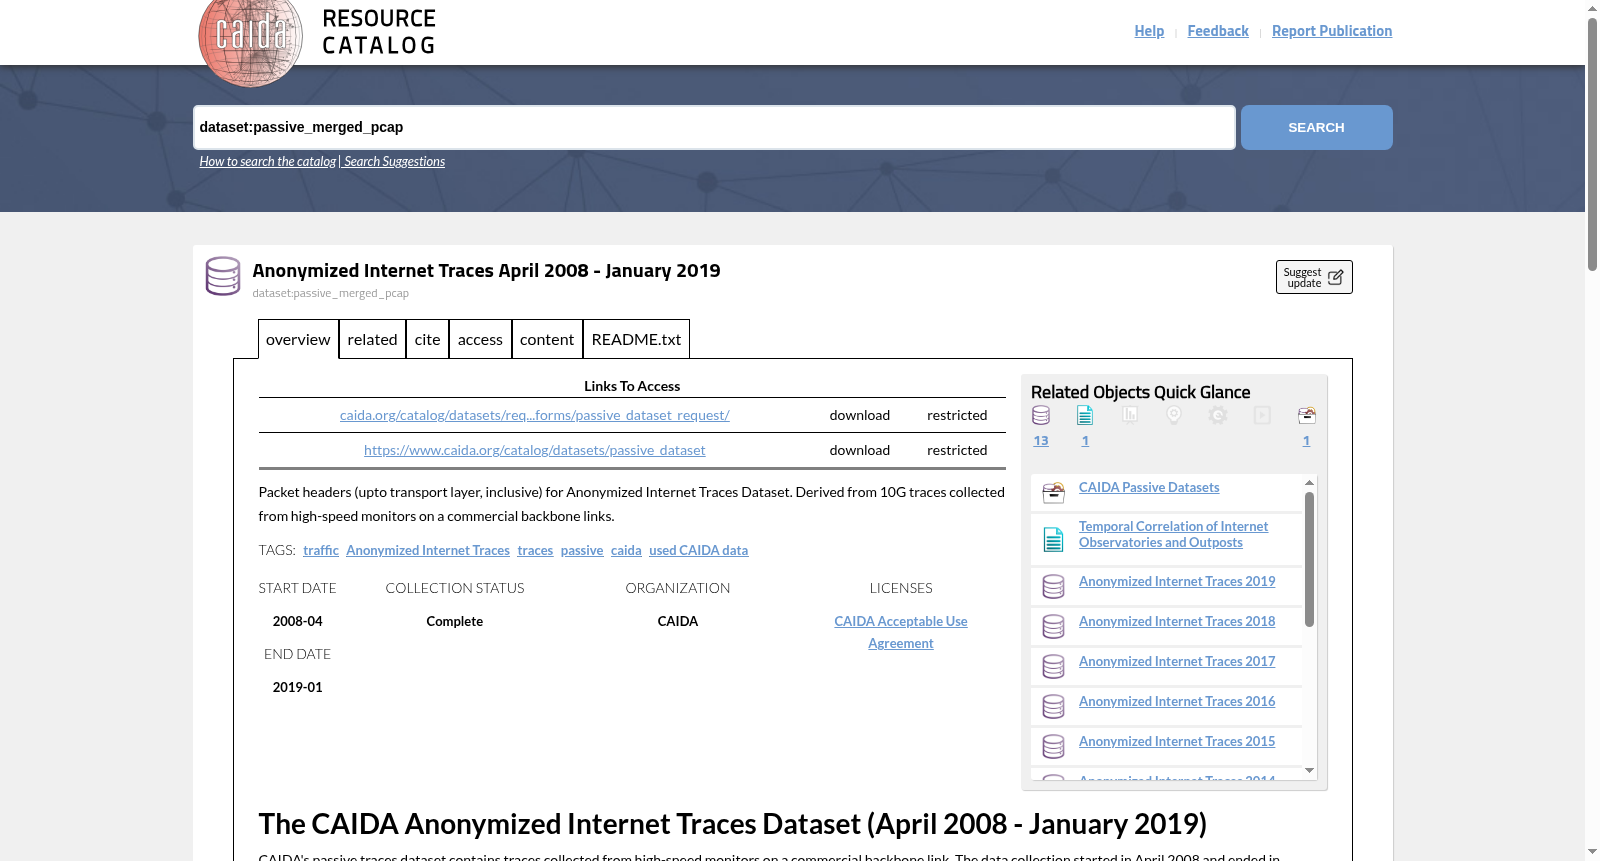This screenshot has width=1600, height=861.
Task: Click the page scrollbar down arrow
Action: [1592, 853]
